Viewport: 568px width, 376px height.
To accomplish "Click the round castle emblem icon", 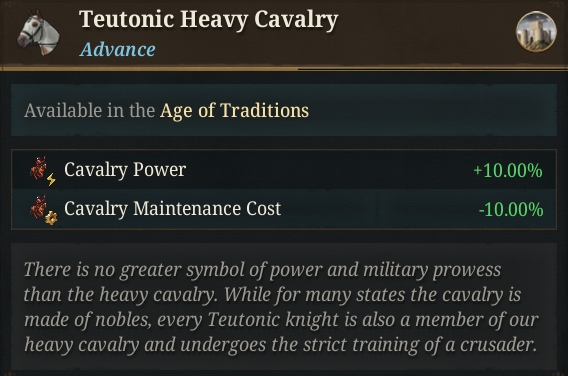I will (536, 32).
